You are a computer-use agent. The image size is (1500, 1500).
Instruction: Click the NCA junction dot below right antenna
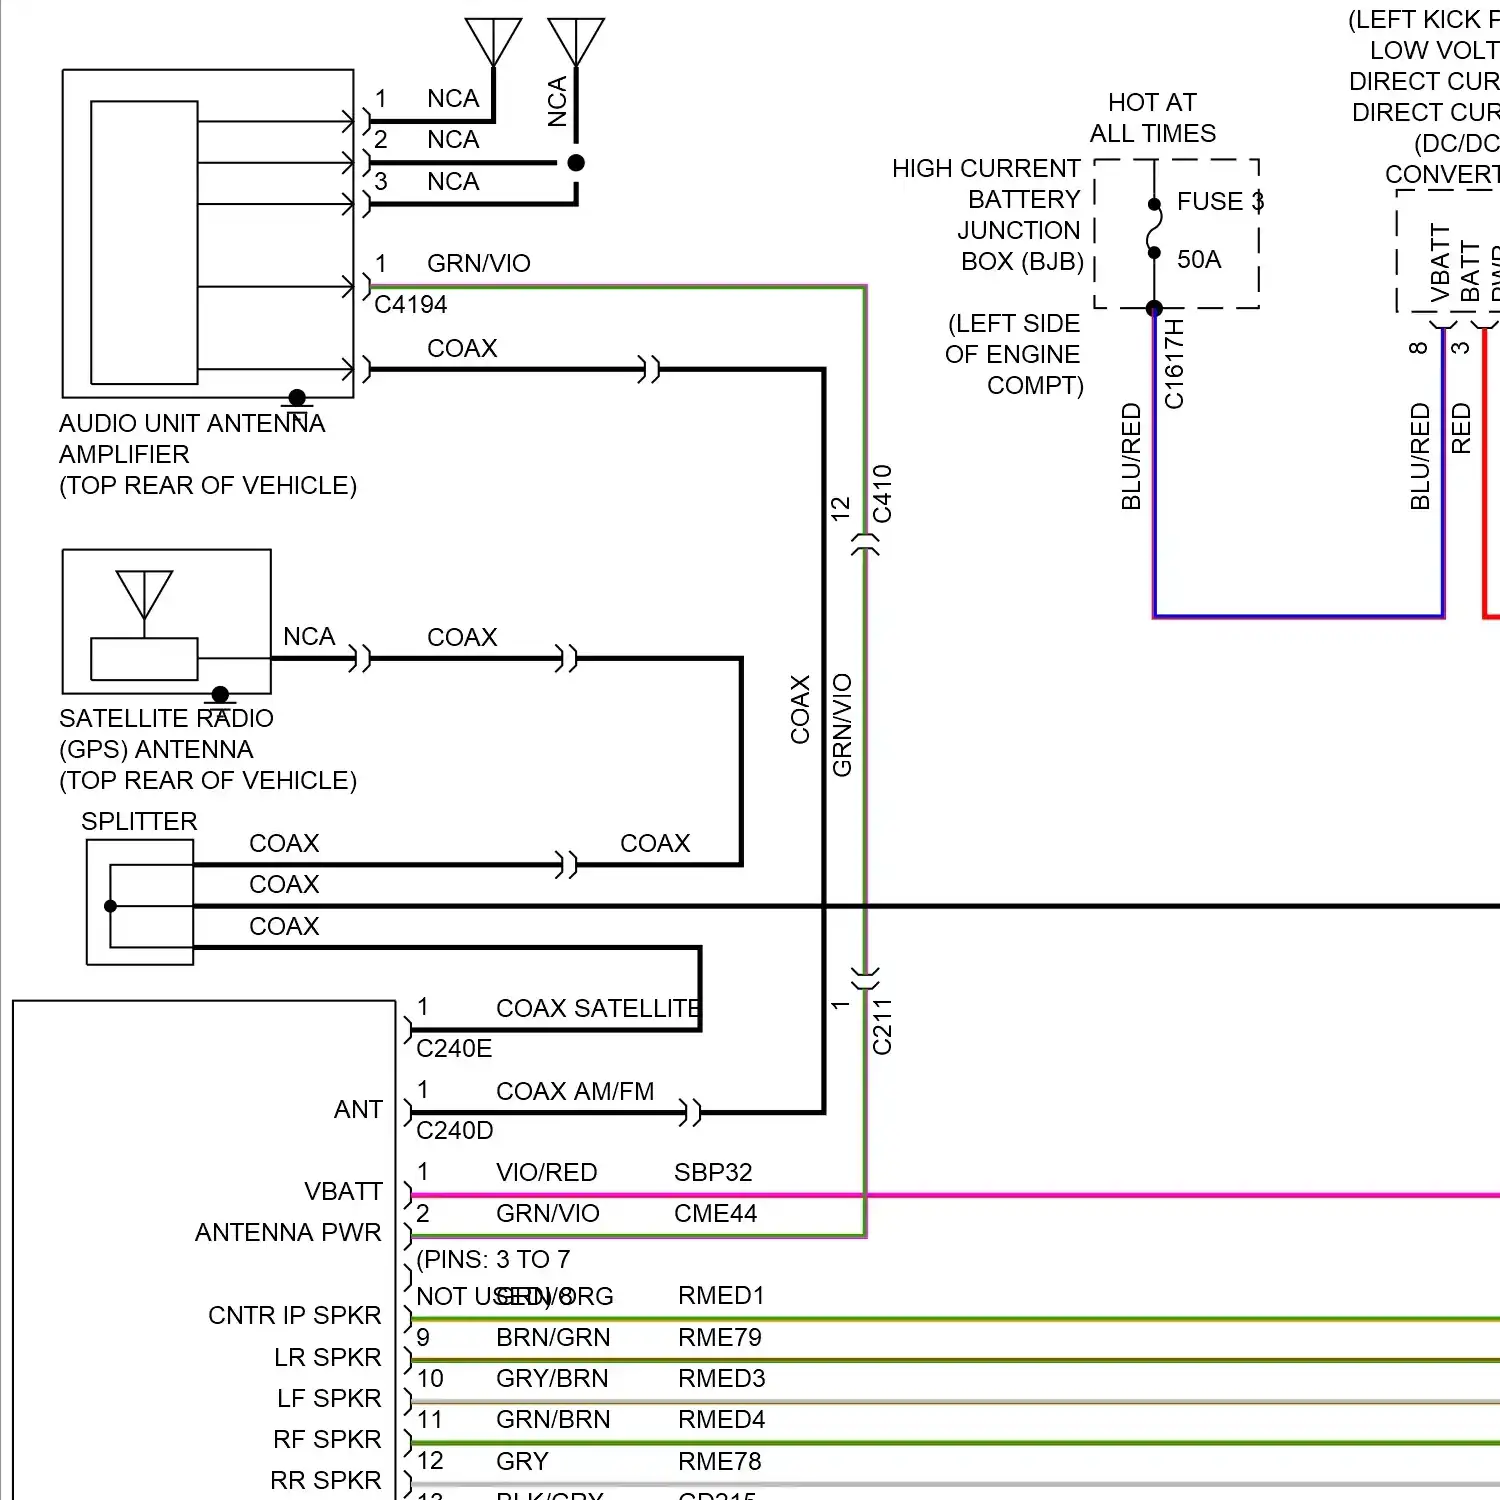point(576,162)
